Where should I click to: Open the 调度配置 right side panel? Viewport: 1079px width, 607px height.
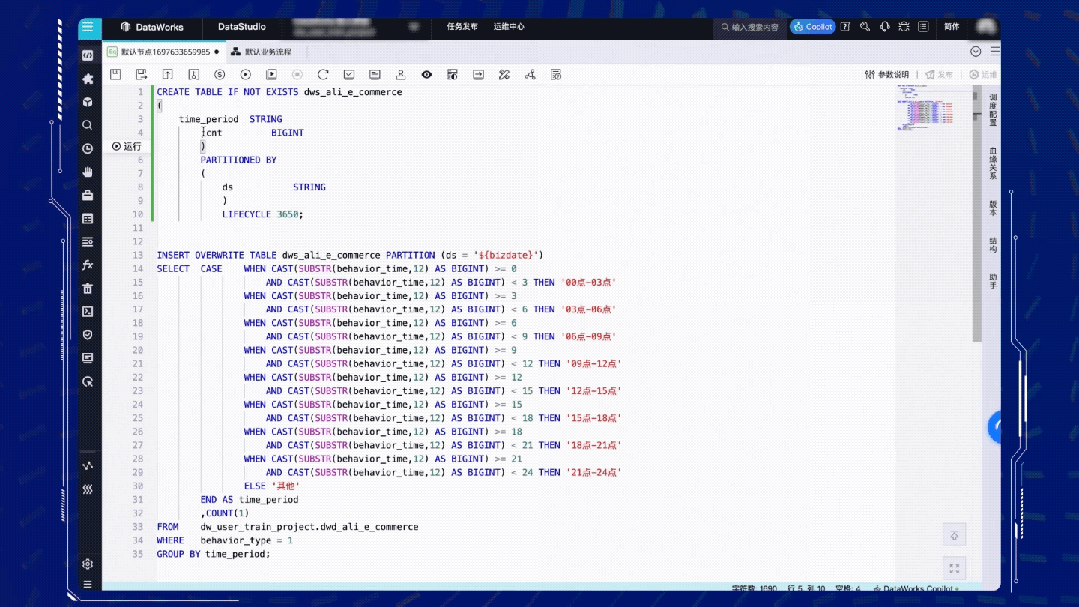(993, 110)
